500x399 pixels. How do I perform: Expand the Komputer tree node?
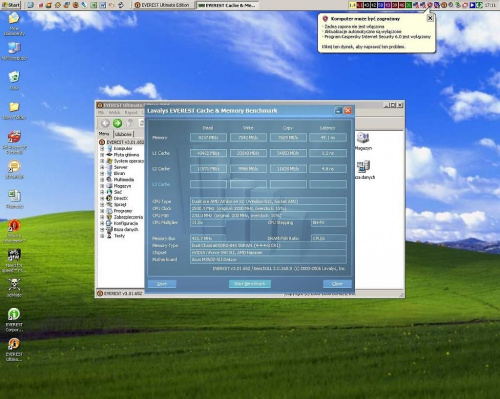[x=102, y=149]
